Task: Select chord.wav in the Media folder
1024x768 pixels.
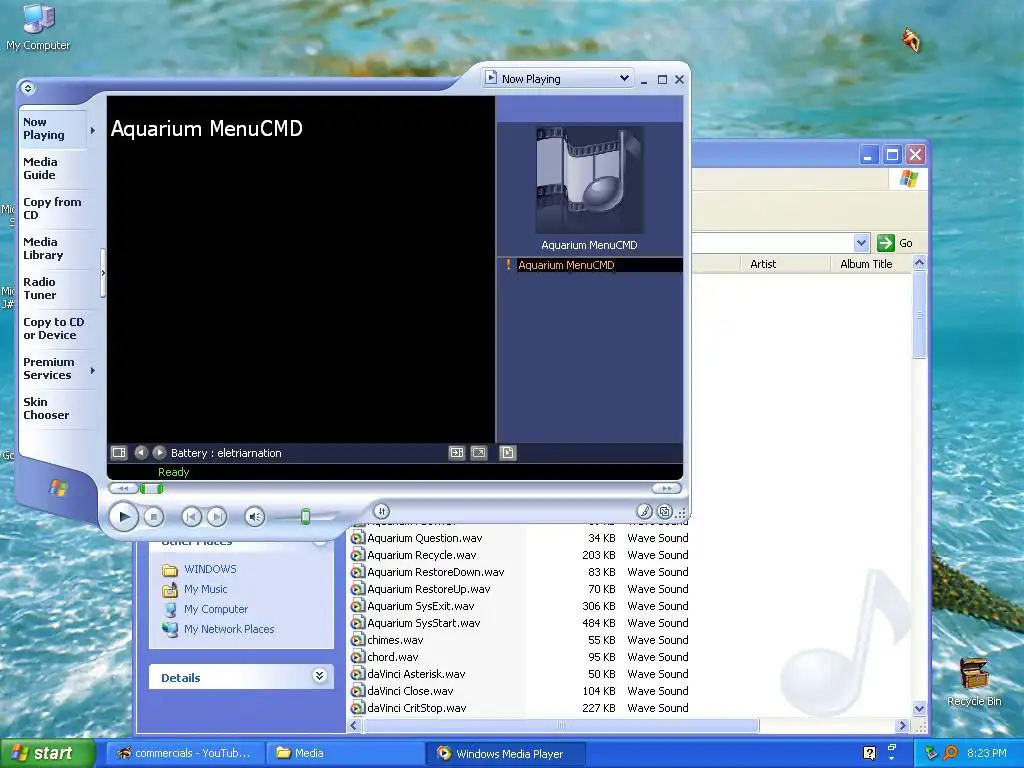Action: tap(392, 657)
